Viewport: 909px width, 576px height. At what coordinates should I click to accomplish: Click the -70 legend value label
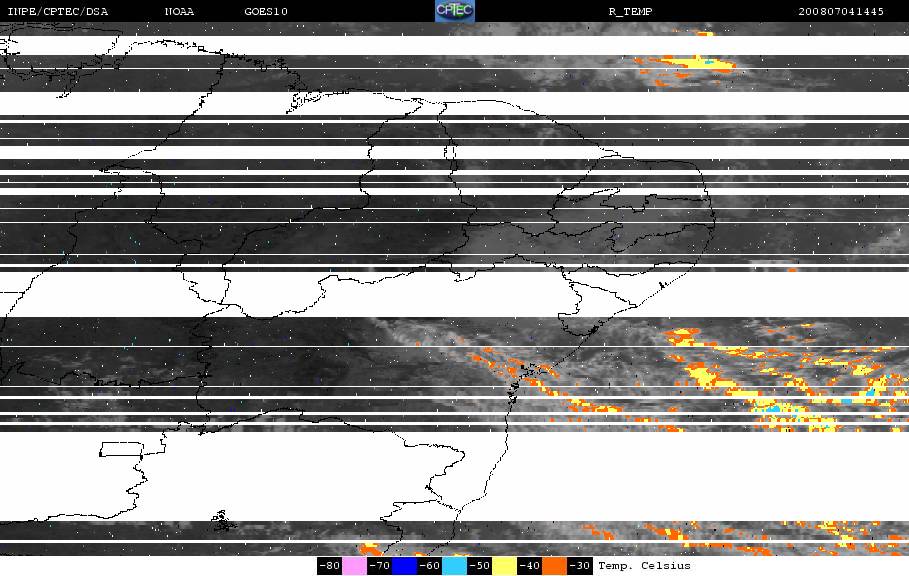coord(379,566)
